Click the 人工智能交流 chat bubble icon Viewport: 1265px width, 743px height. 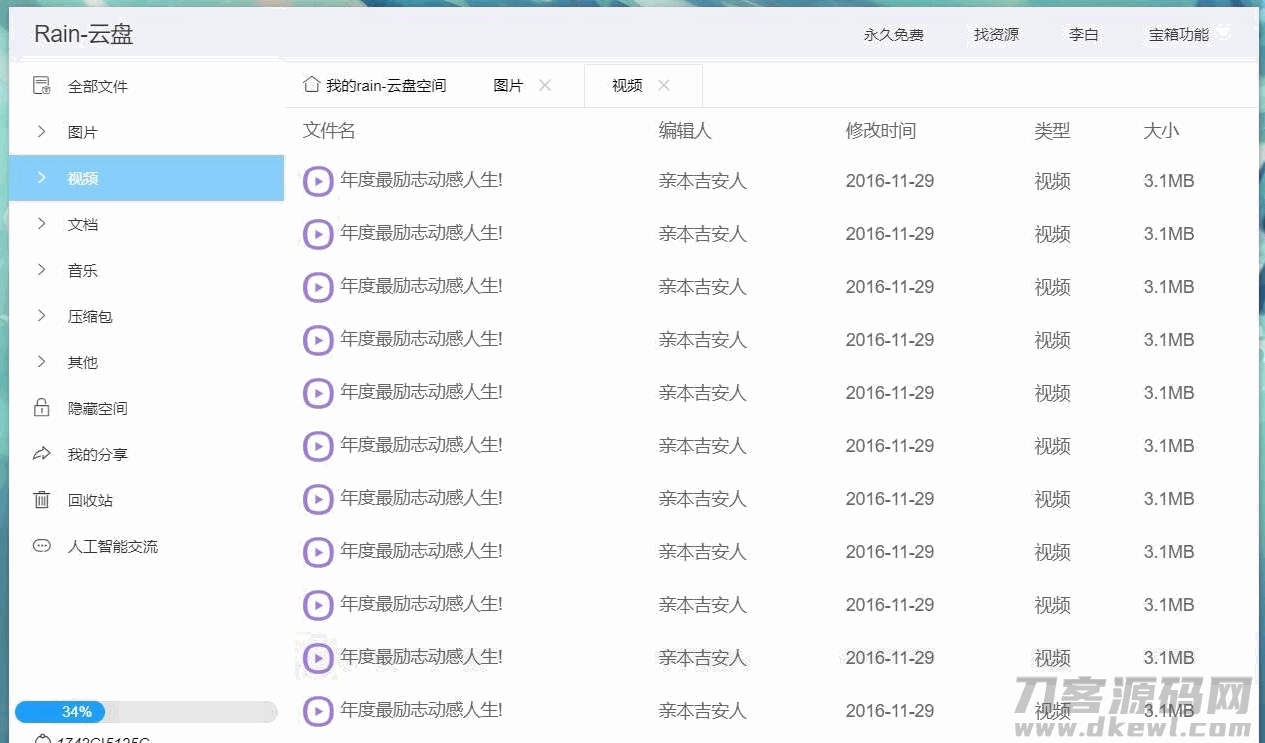[42, 546]
